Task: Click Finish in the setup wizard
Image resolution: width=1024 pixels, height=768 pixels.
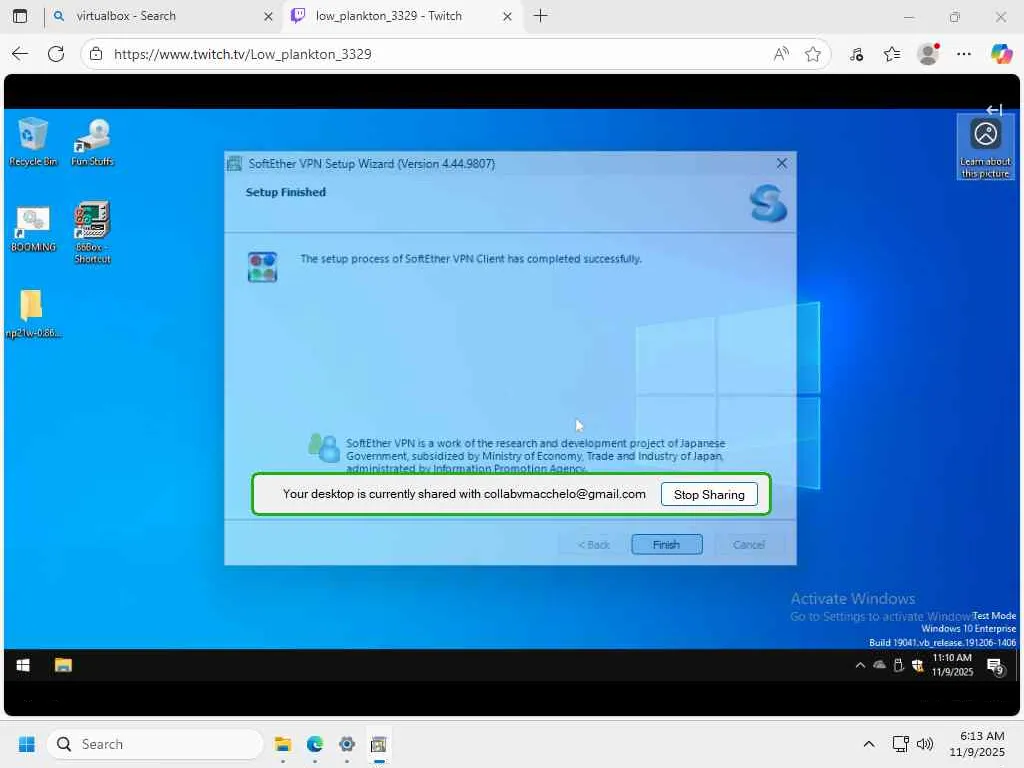Action: click(x=667, y=545)
